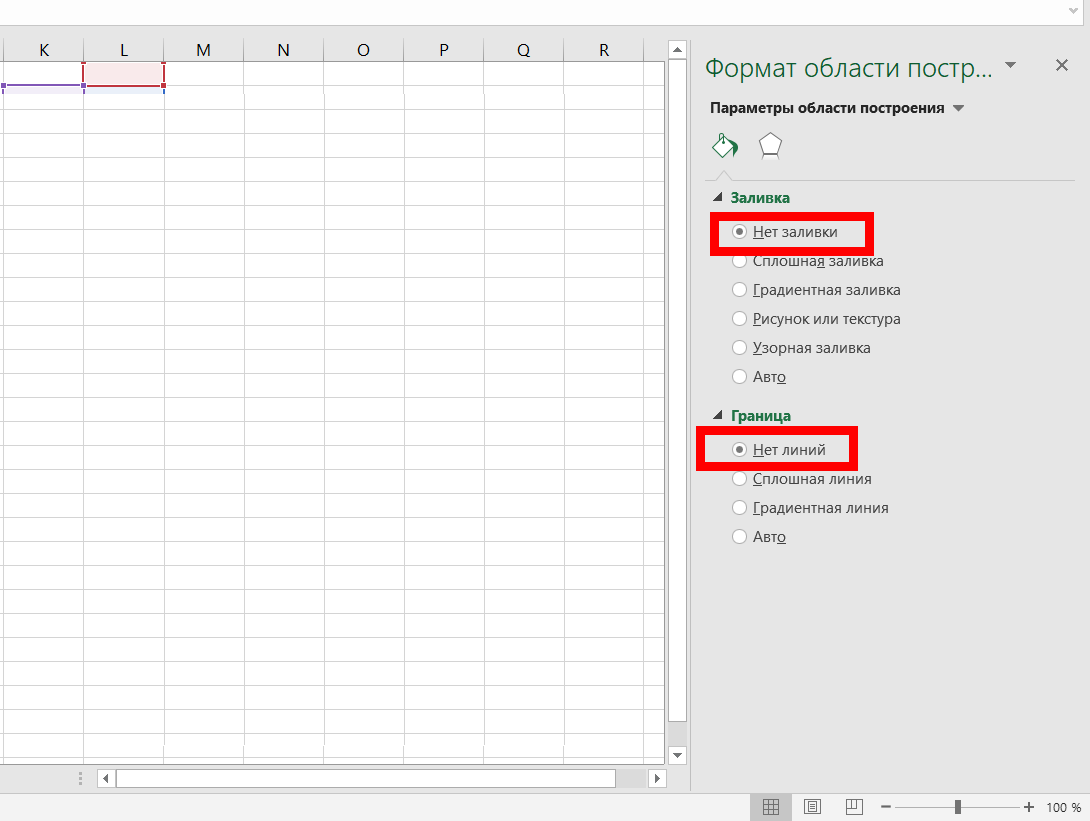Switch to Page Break Preview icon
The width and height of the screenshot is (1090, 821).
tap(854, 807)
